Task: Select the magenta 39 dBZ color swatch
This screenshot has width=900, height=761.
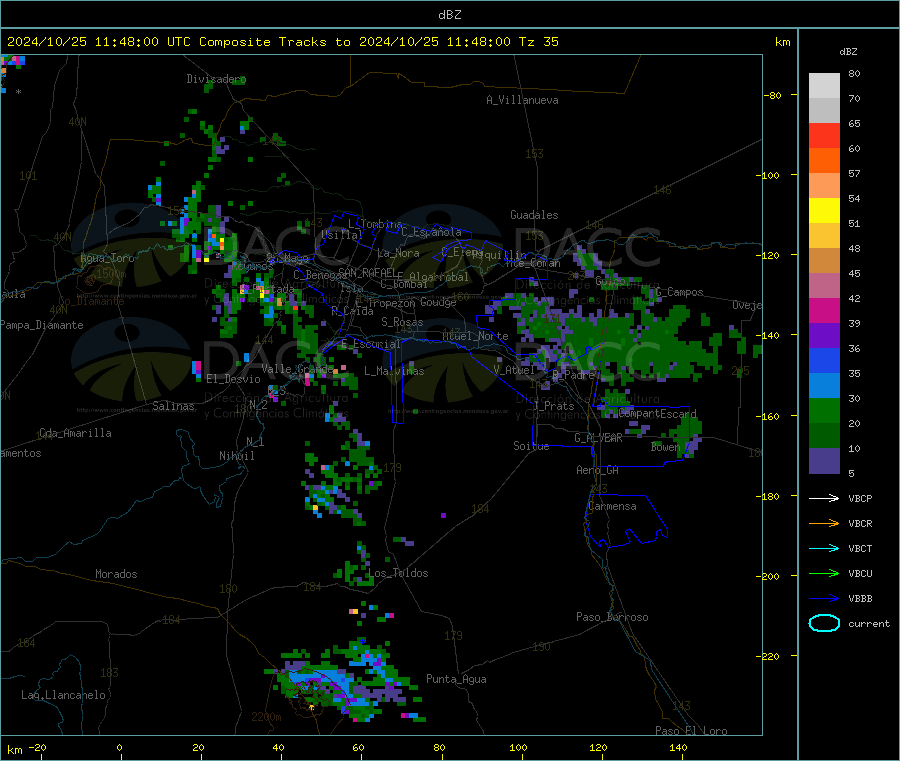Action: coord(824,310)
